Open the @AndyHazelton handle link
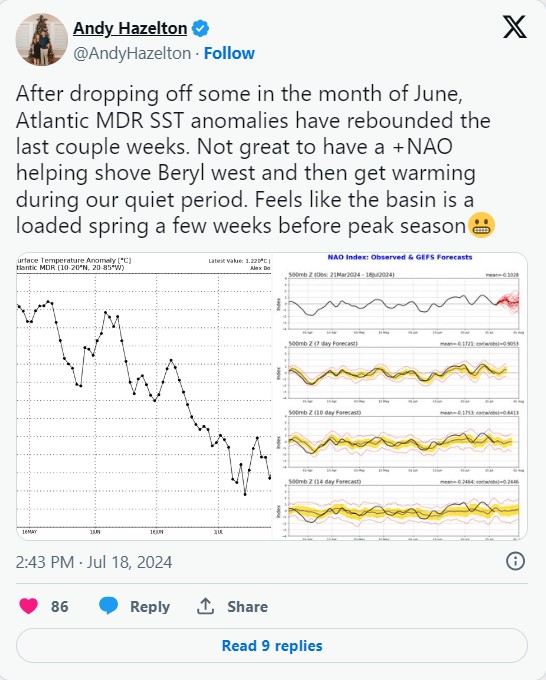The width and height of the screenshot is (546, 680). [x=132, y=53]
